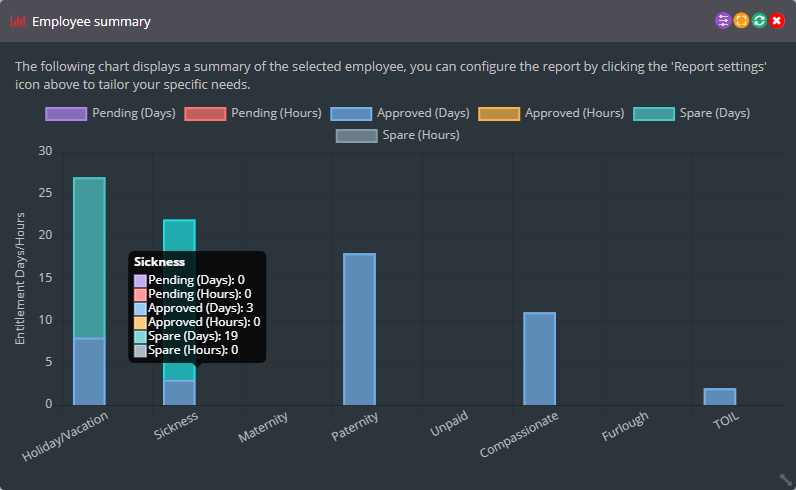Viewport: 796px width, 490px height.
Task: Grab the resize handle at the panel corner
Action: [x=785, y=479]
